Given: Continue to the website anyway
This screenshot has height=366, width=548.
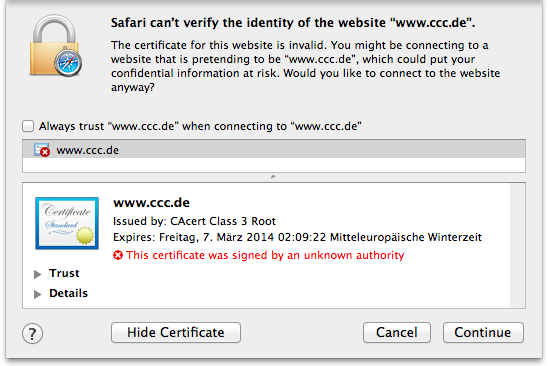Looking at the screenshot, I should pyautogui.click(x=483, y=332).
